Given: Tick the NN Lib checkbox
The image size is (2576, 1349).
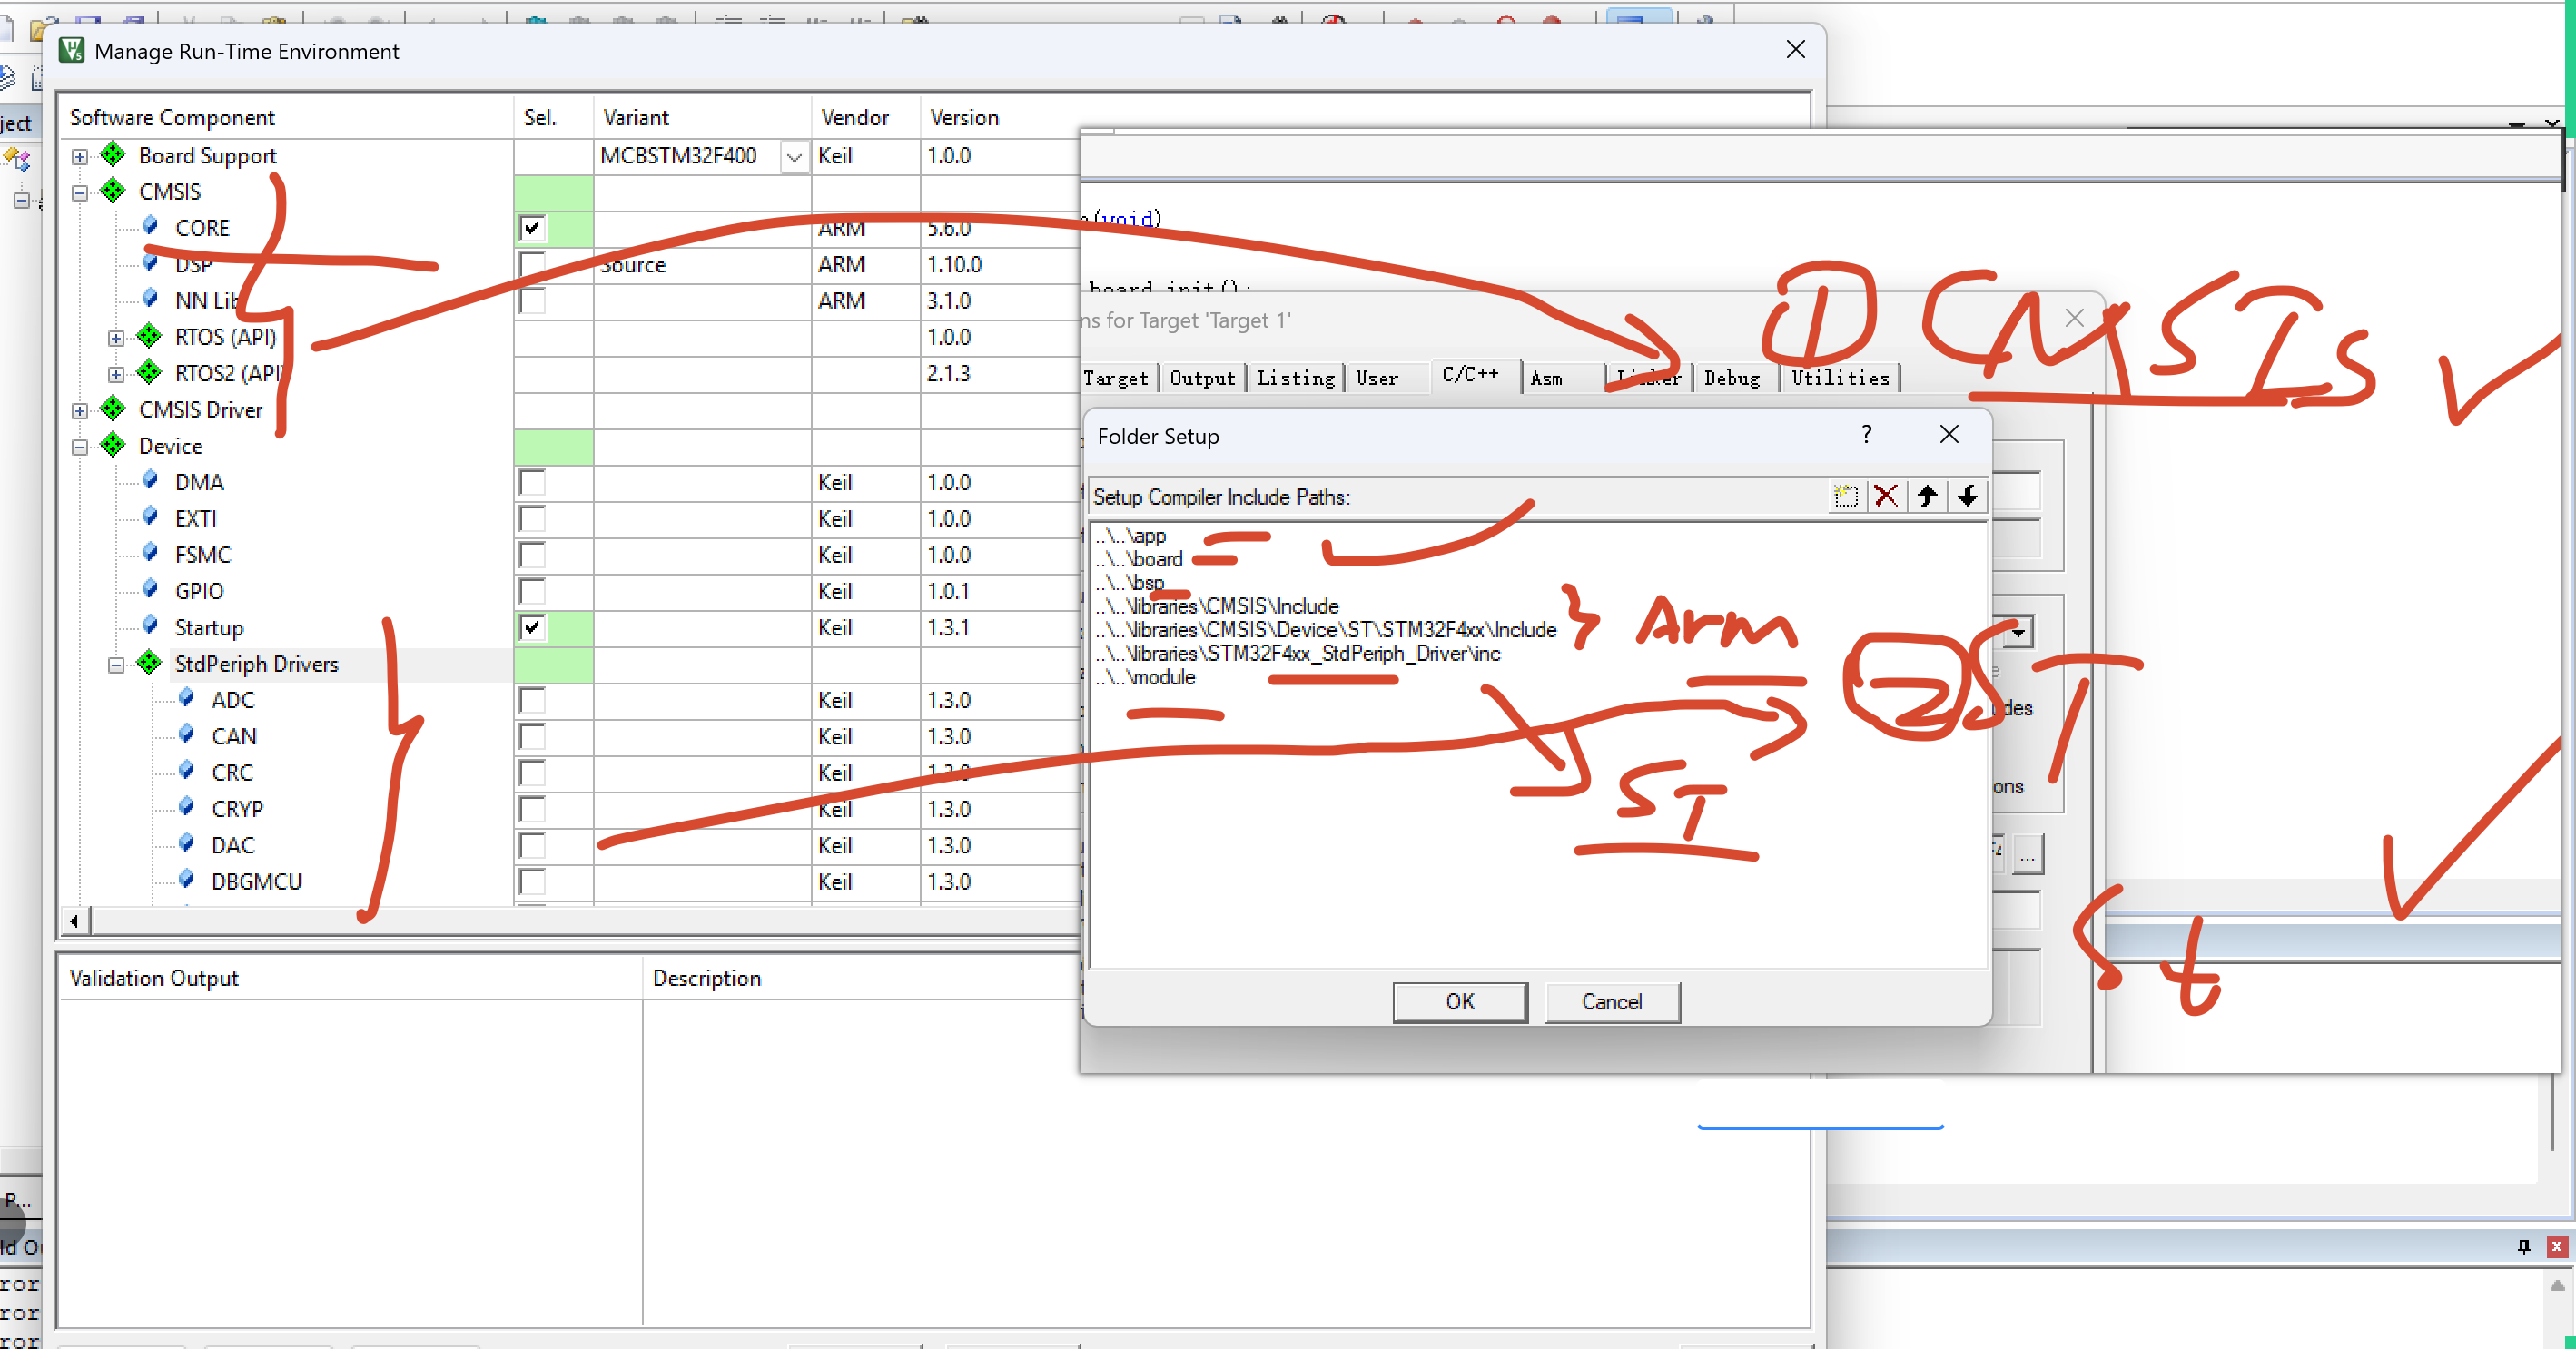Looking at the screenshot, I should point(533,300).
